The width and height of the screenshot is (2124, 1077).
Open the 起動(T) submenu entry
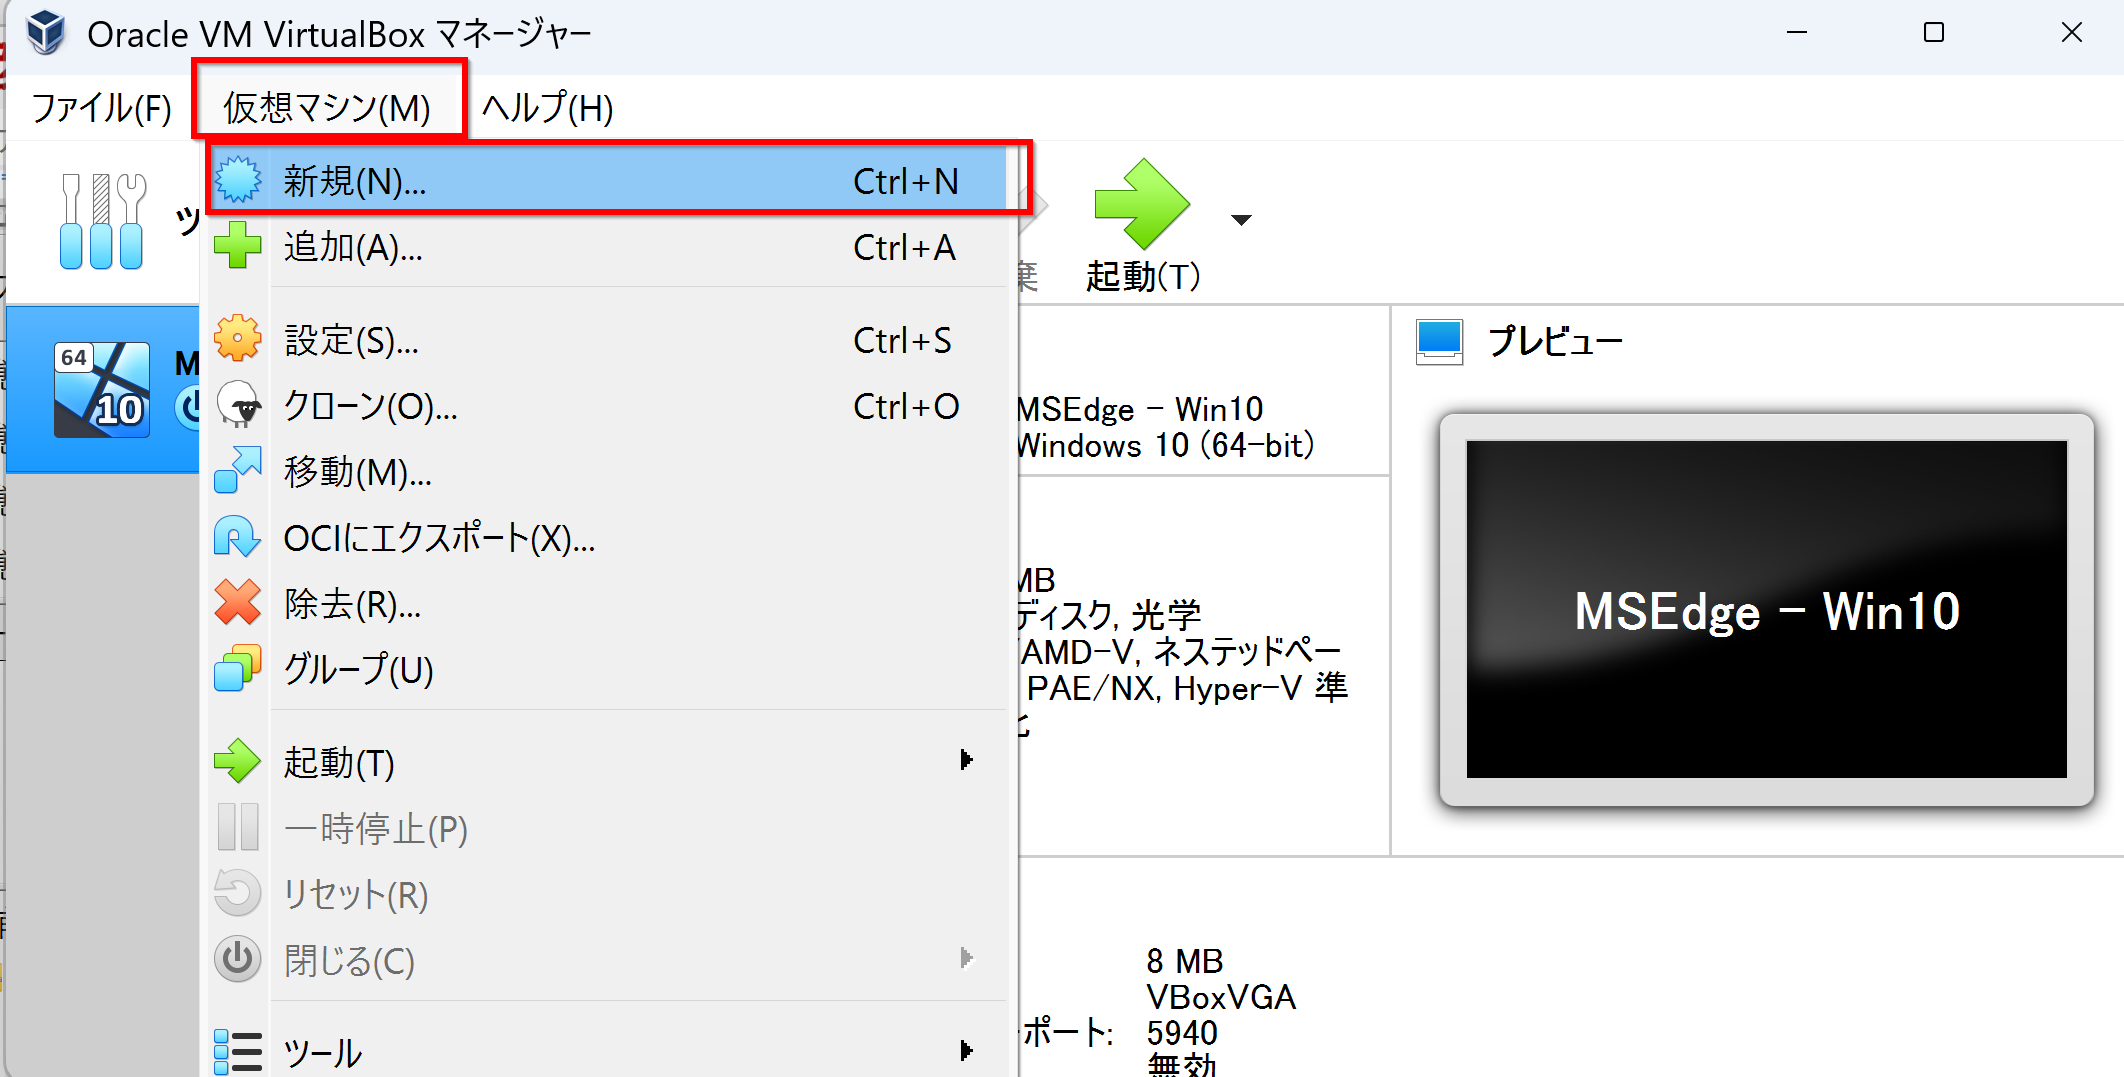[608, 762]
